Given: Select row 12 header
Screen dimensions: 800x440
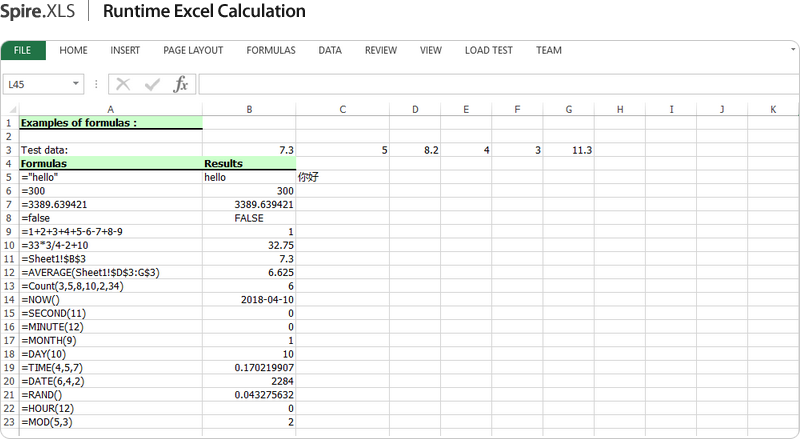Looking at the screenshot, I should pyautogui.click(x=9, y=272).
